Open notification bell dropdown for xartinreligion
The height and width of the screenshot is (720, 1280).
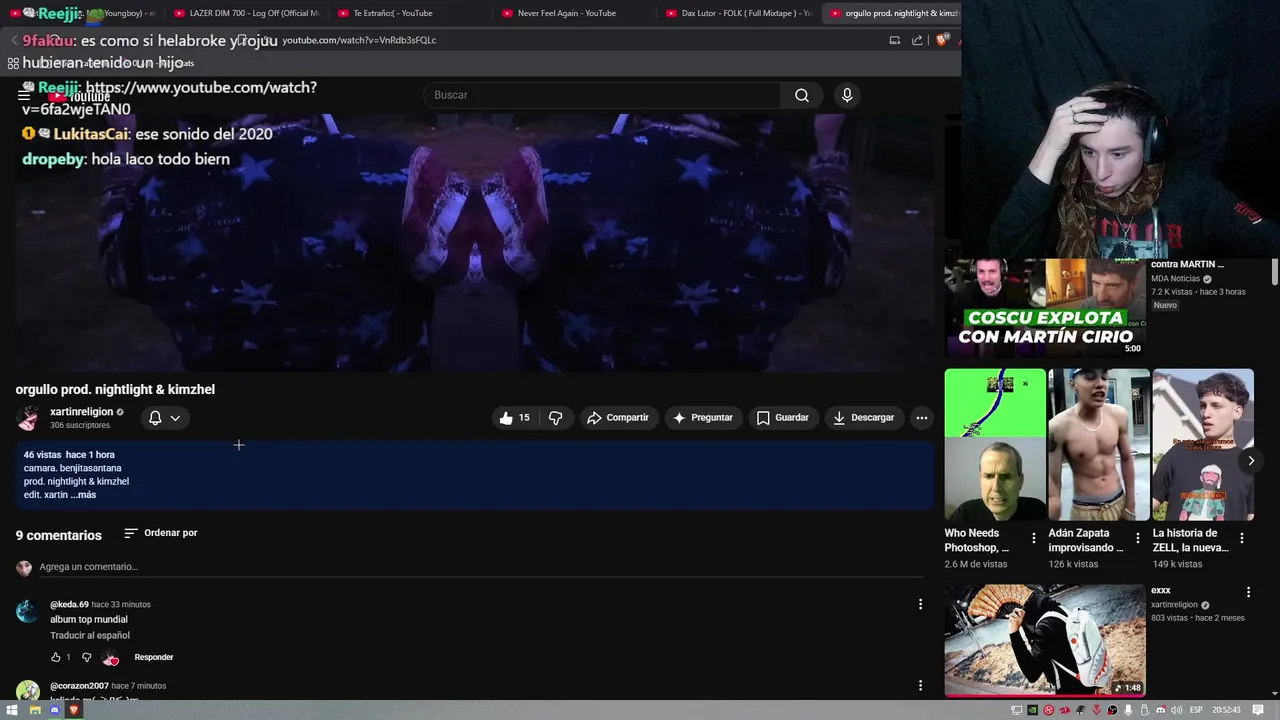click(165, 418)
